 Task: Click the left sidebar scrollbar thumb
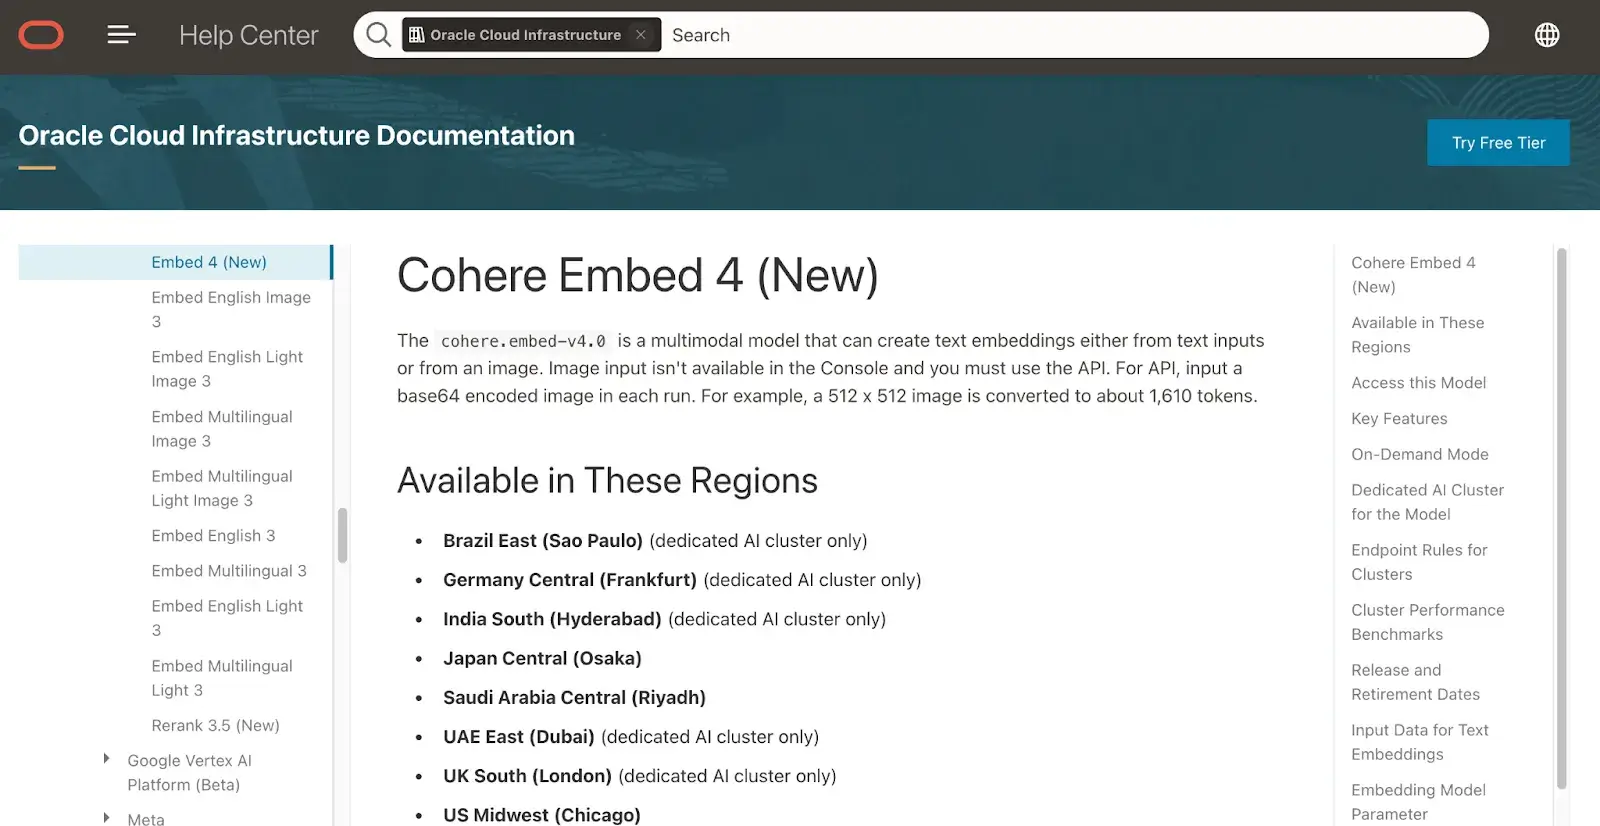342,535
